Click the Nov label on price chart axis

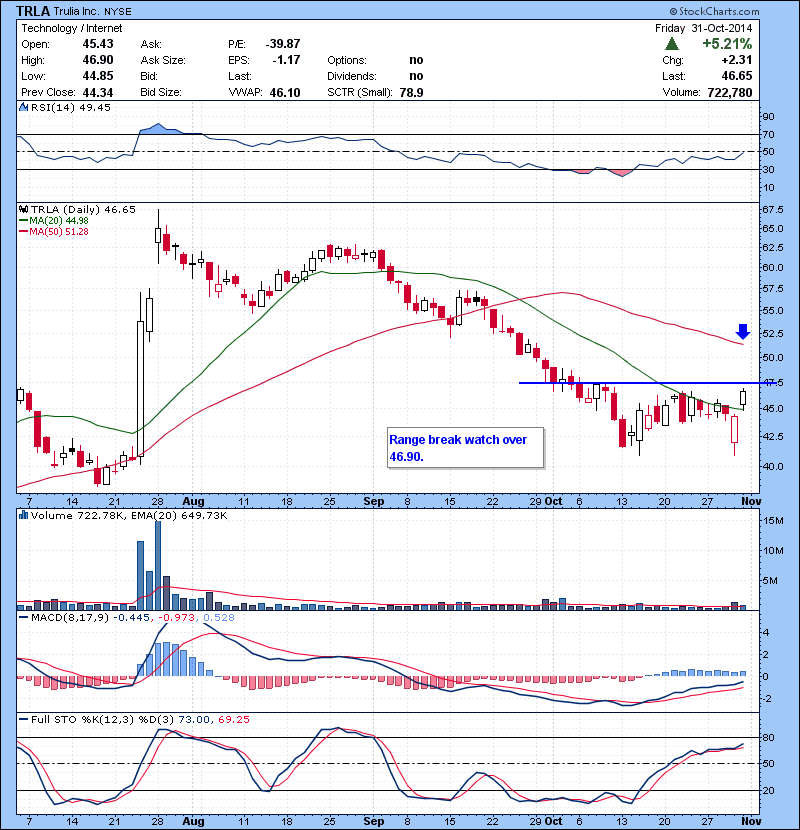(x=751, y=501)
